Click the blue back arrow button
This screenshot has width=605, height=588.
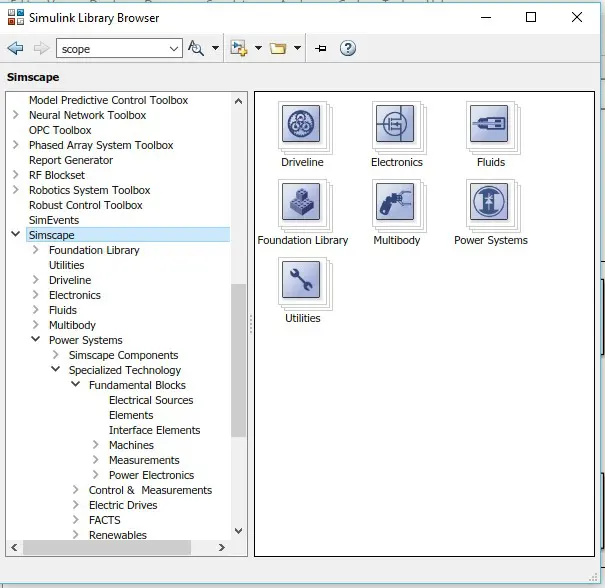point(15,48)
